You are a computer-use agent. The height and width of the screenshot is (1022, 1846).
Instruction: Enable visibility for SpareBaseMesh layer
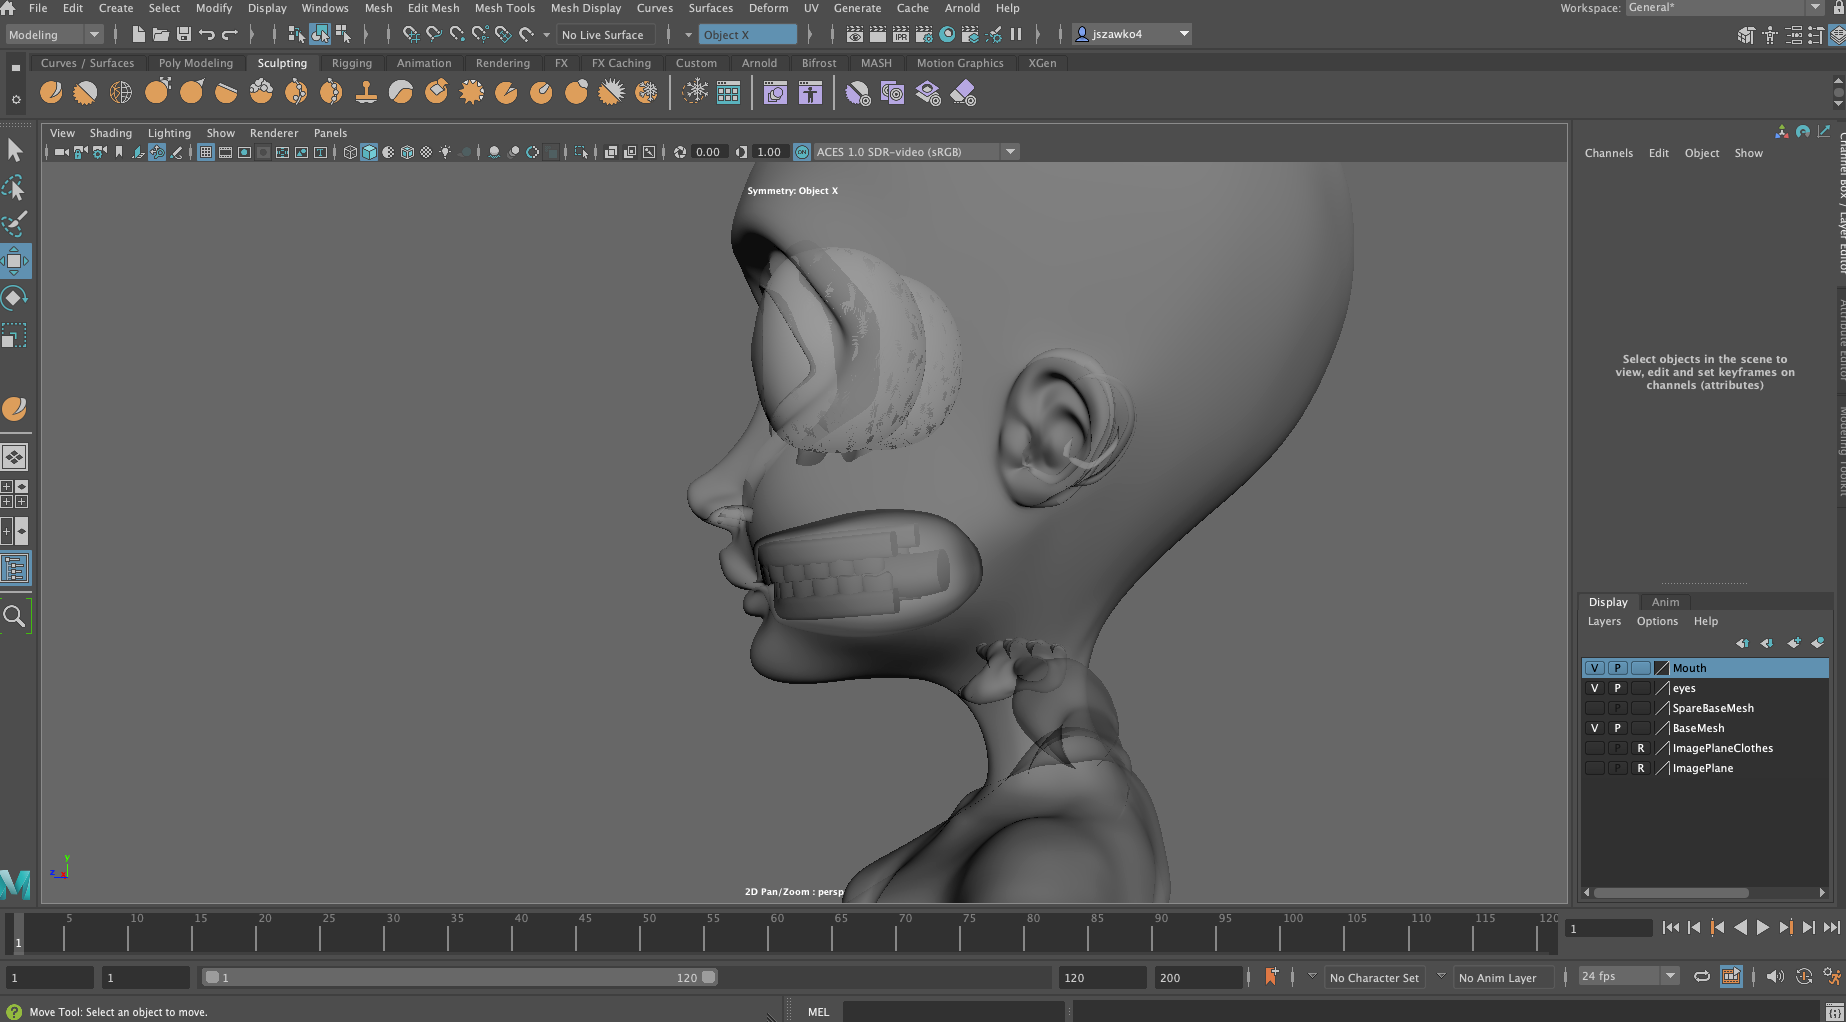pyautogui.click(x=1594, y=708)
